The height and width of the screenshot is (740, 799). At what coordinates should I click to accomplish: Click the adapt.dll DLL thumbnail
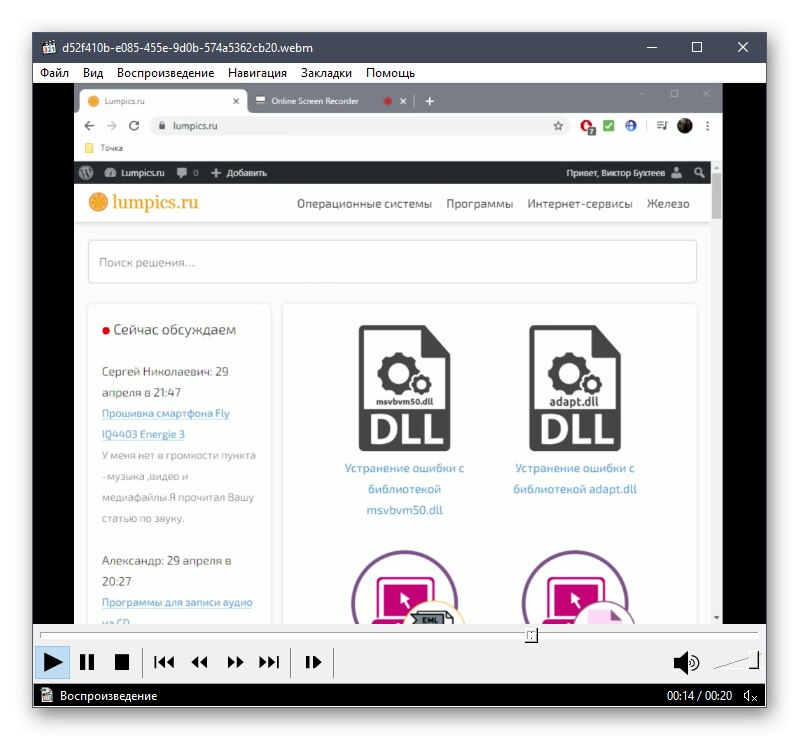(574, 388)
